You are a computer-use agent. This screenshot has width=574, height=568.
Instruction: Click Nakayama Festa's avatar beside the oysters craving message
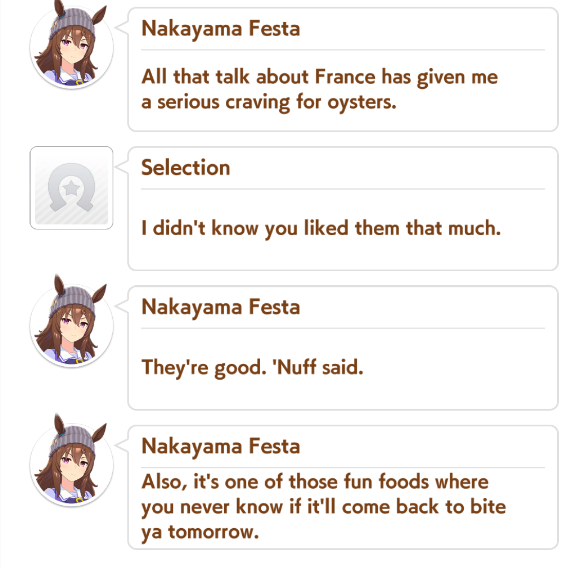pyautogui.click(x=71, y=46)
